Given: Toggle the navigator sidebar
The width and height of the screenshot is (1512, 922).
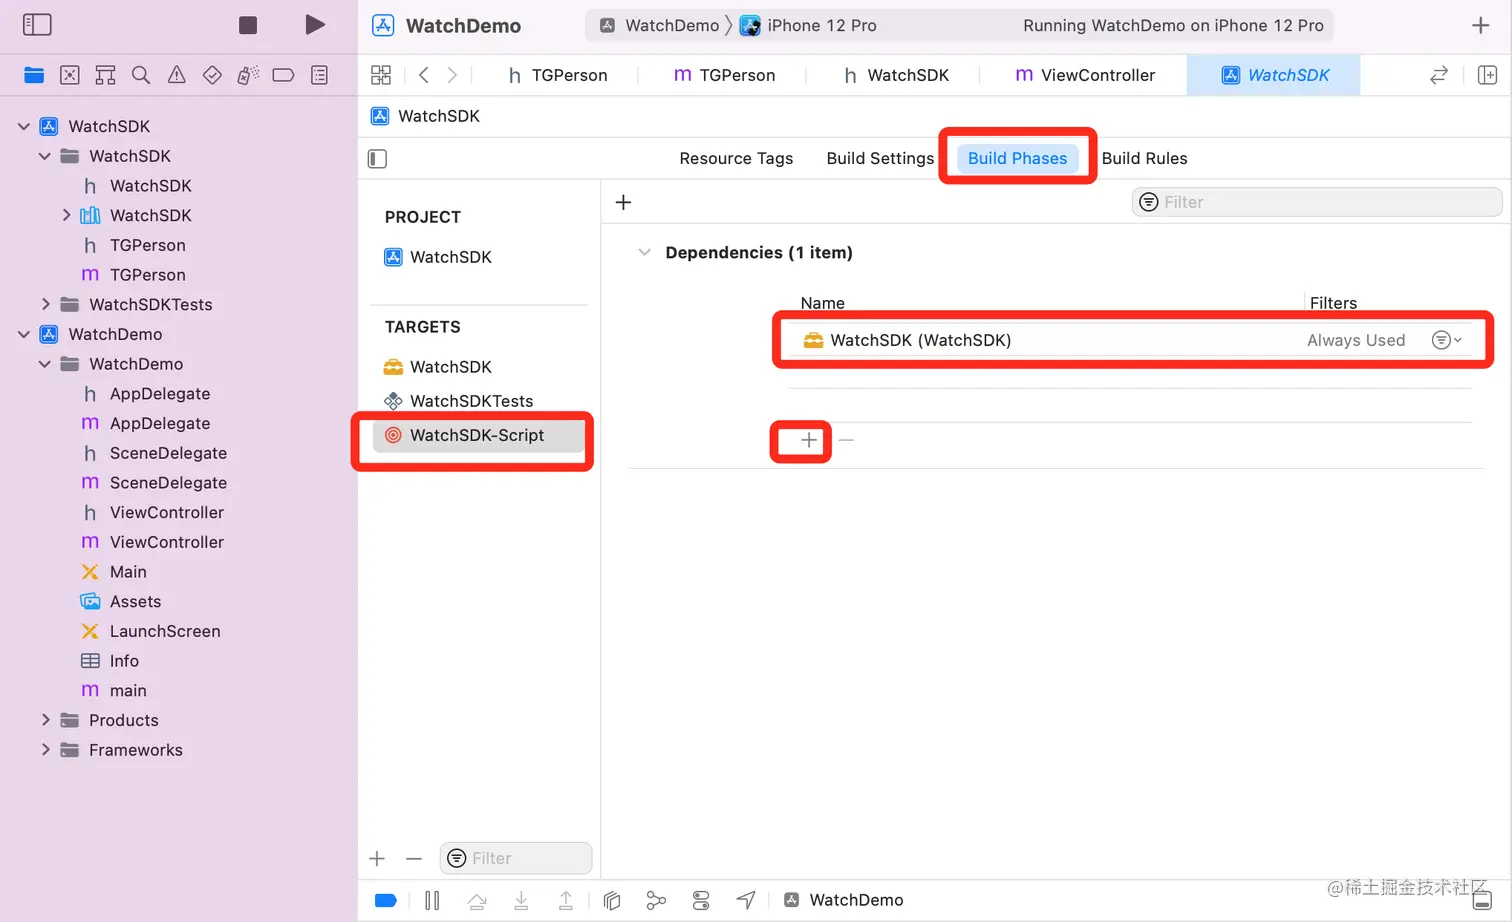Looking at the screenshot, I should pos(37,25).
